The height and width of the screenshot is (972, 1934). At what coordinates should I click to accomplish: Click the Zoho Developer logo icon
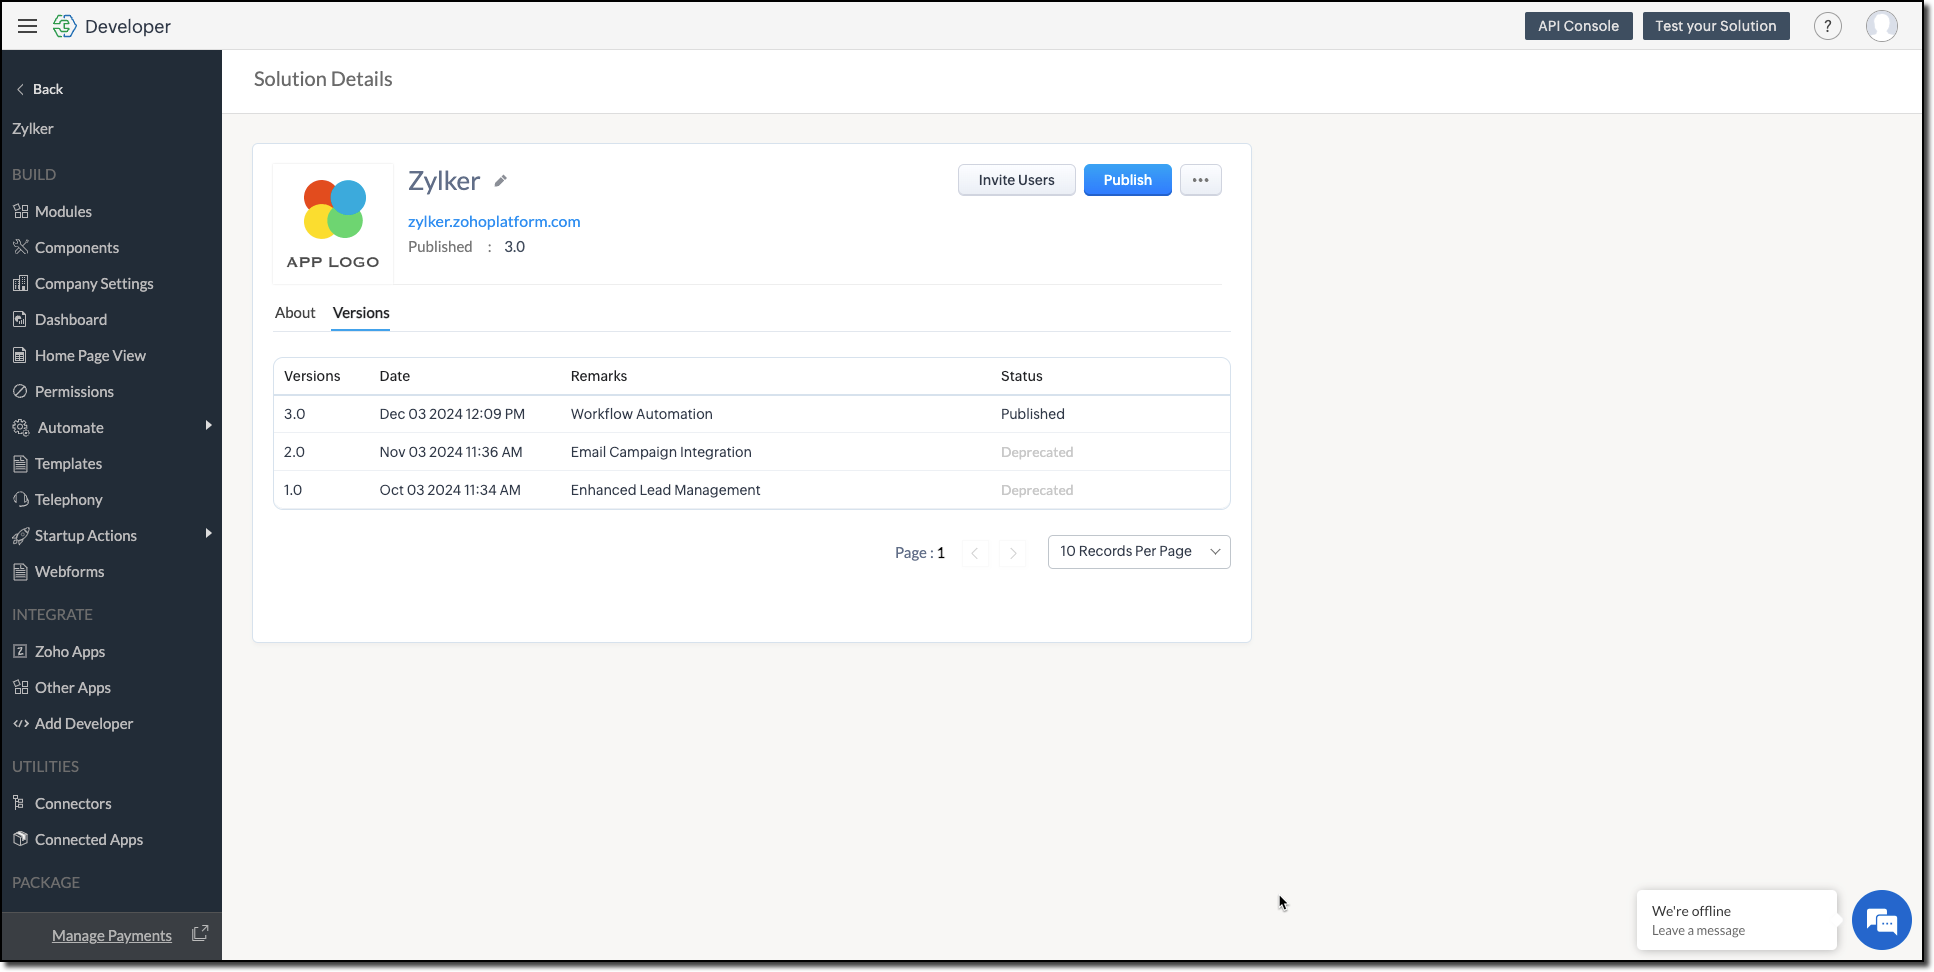(64, 26)
